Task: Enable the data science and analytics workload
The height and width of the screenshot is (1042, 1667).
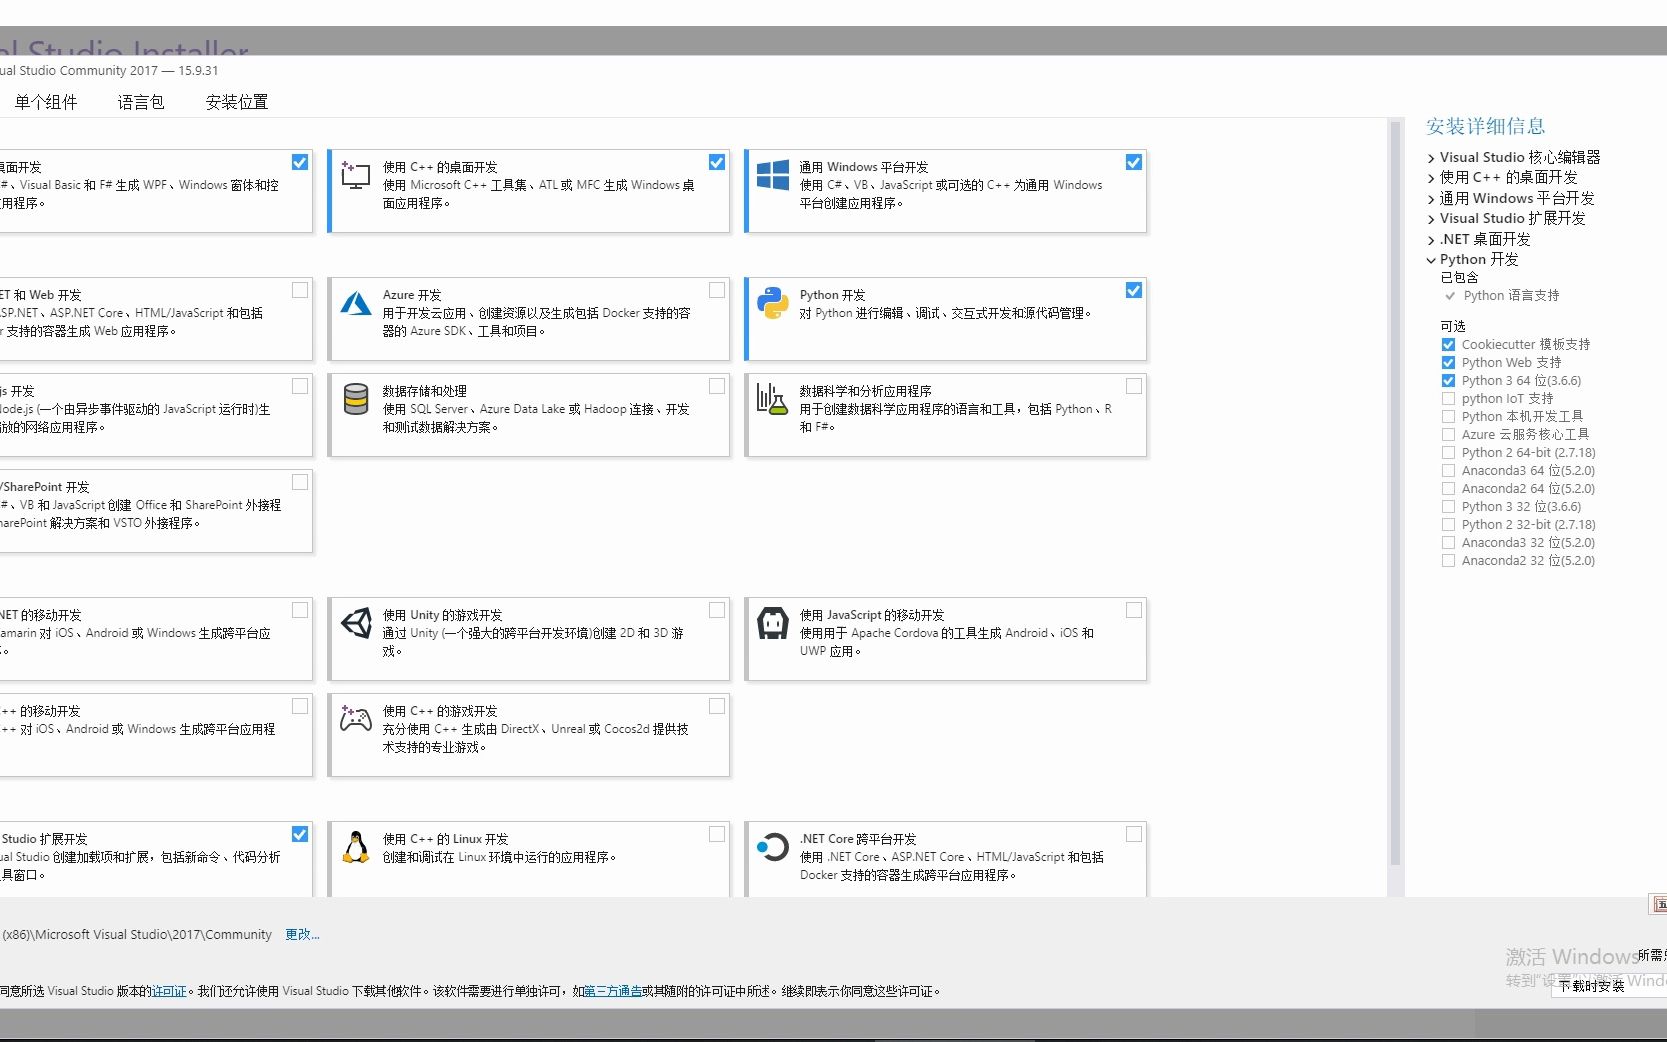Action: point(1134,386)
